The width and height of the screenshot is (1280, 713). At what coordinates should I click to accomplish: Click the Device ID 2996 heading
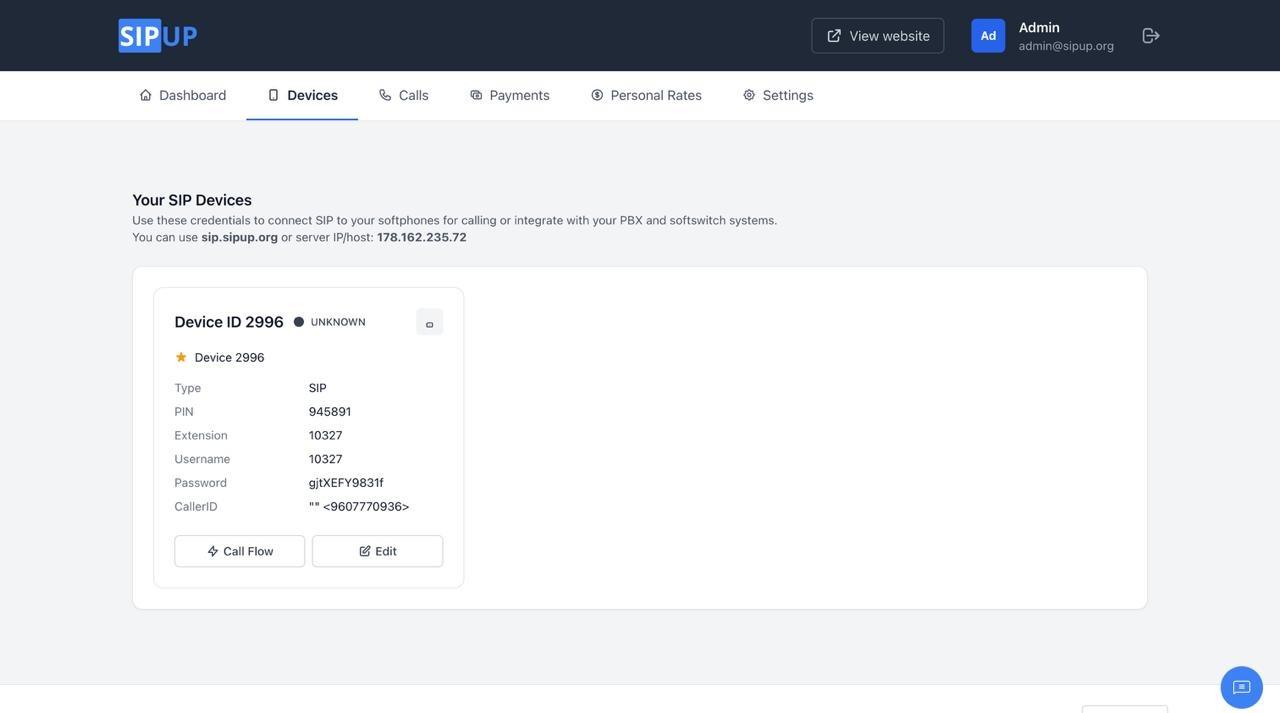coord(229,322)
